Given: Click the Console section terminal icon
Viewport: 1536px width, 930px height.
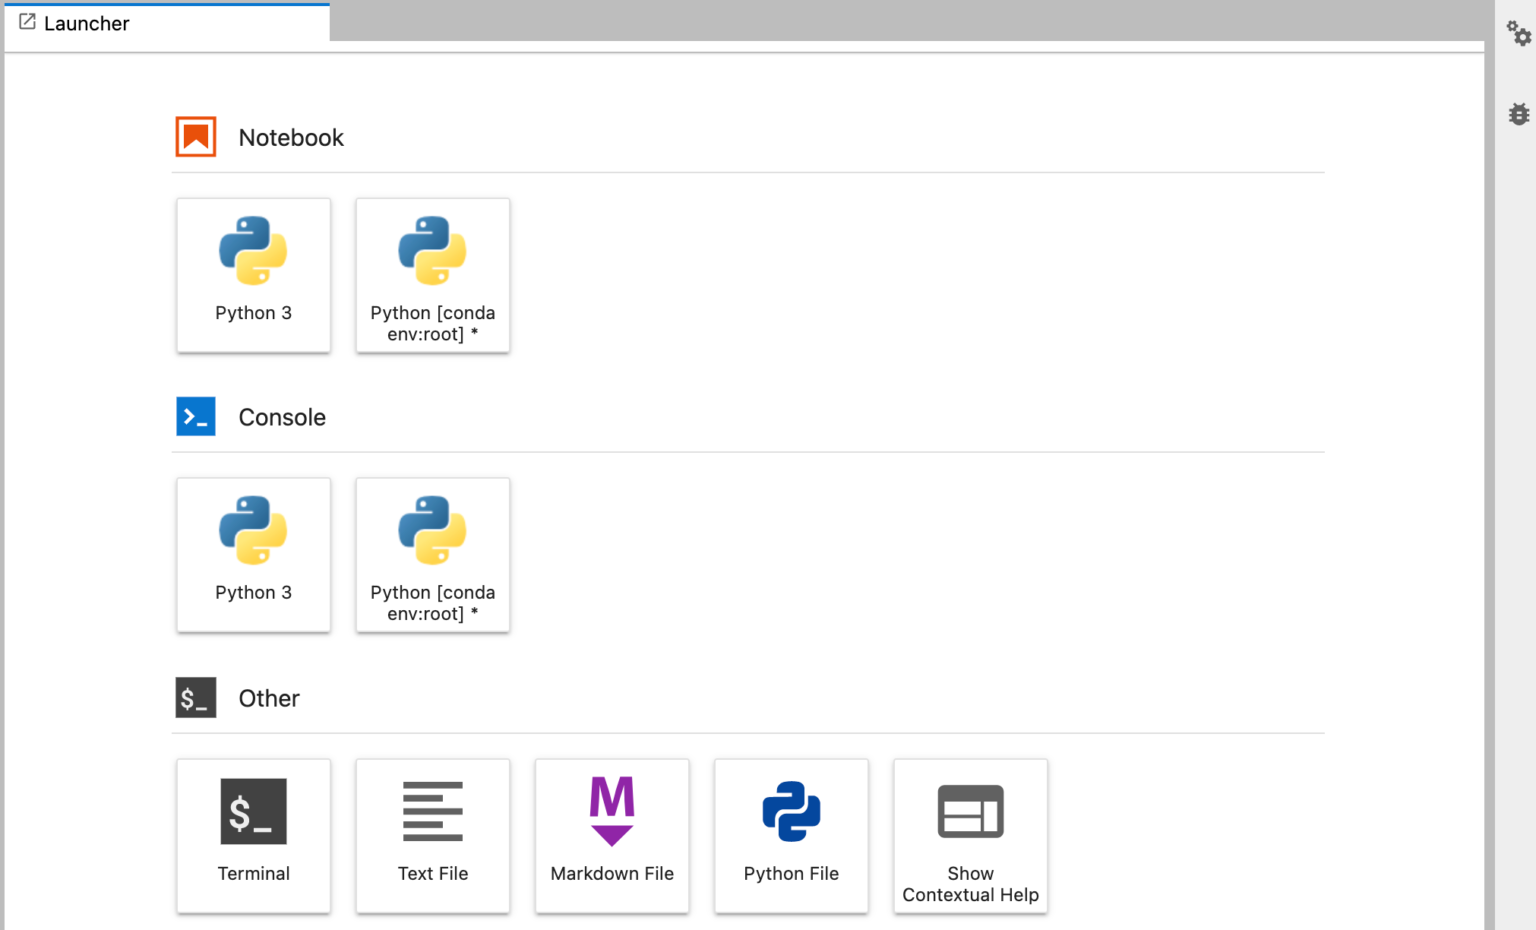Looking at the screenshot, I should point(196,416).
